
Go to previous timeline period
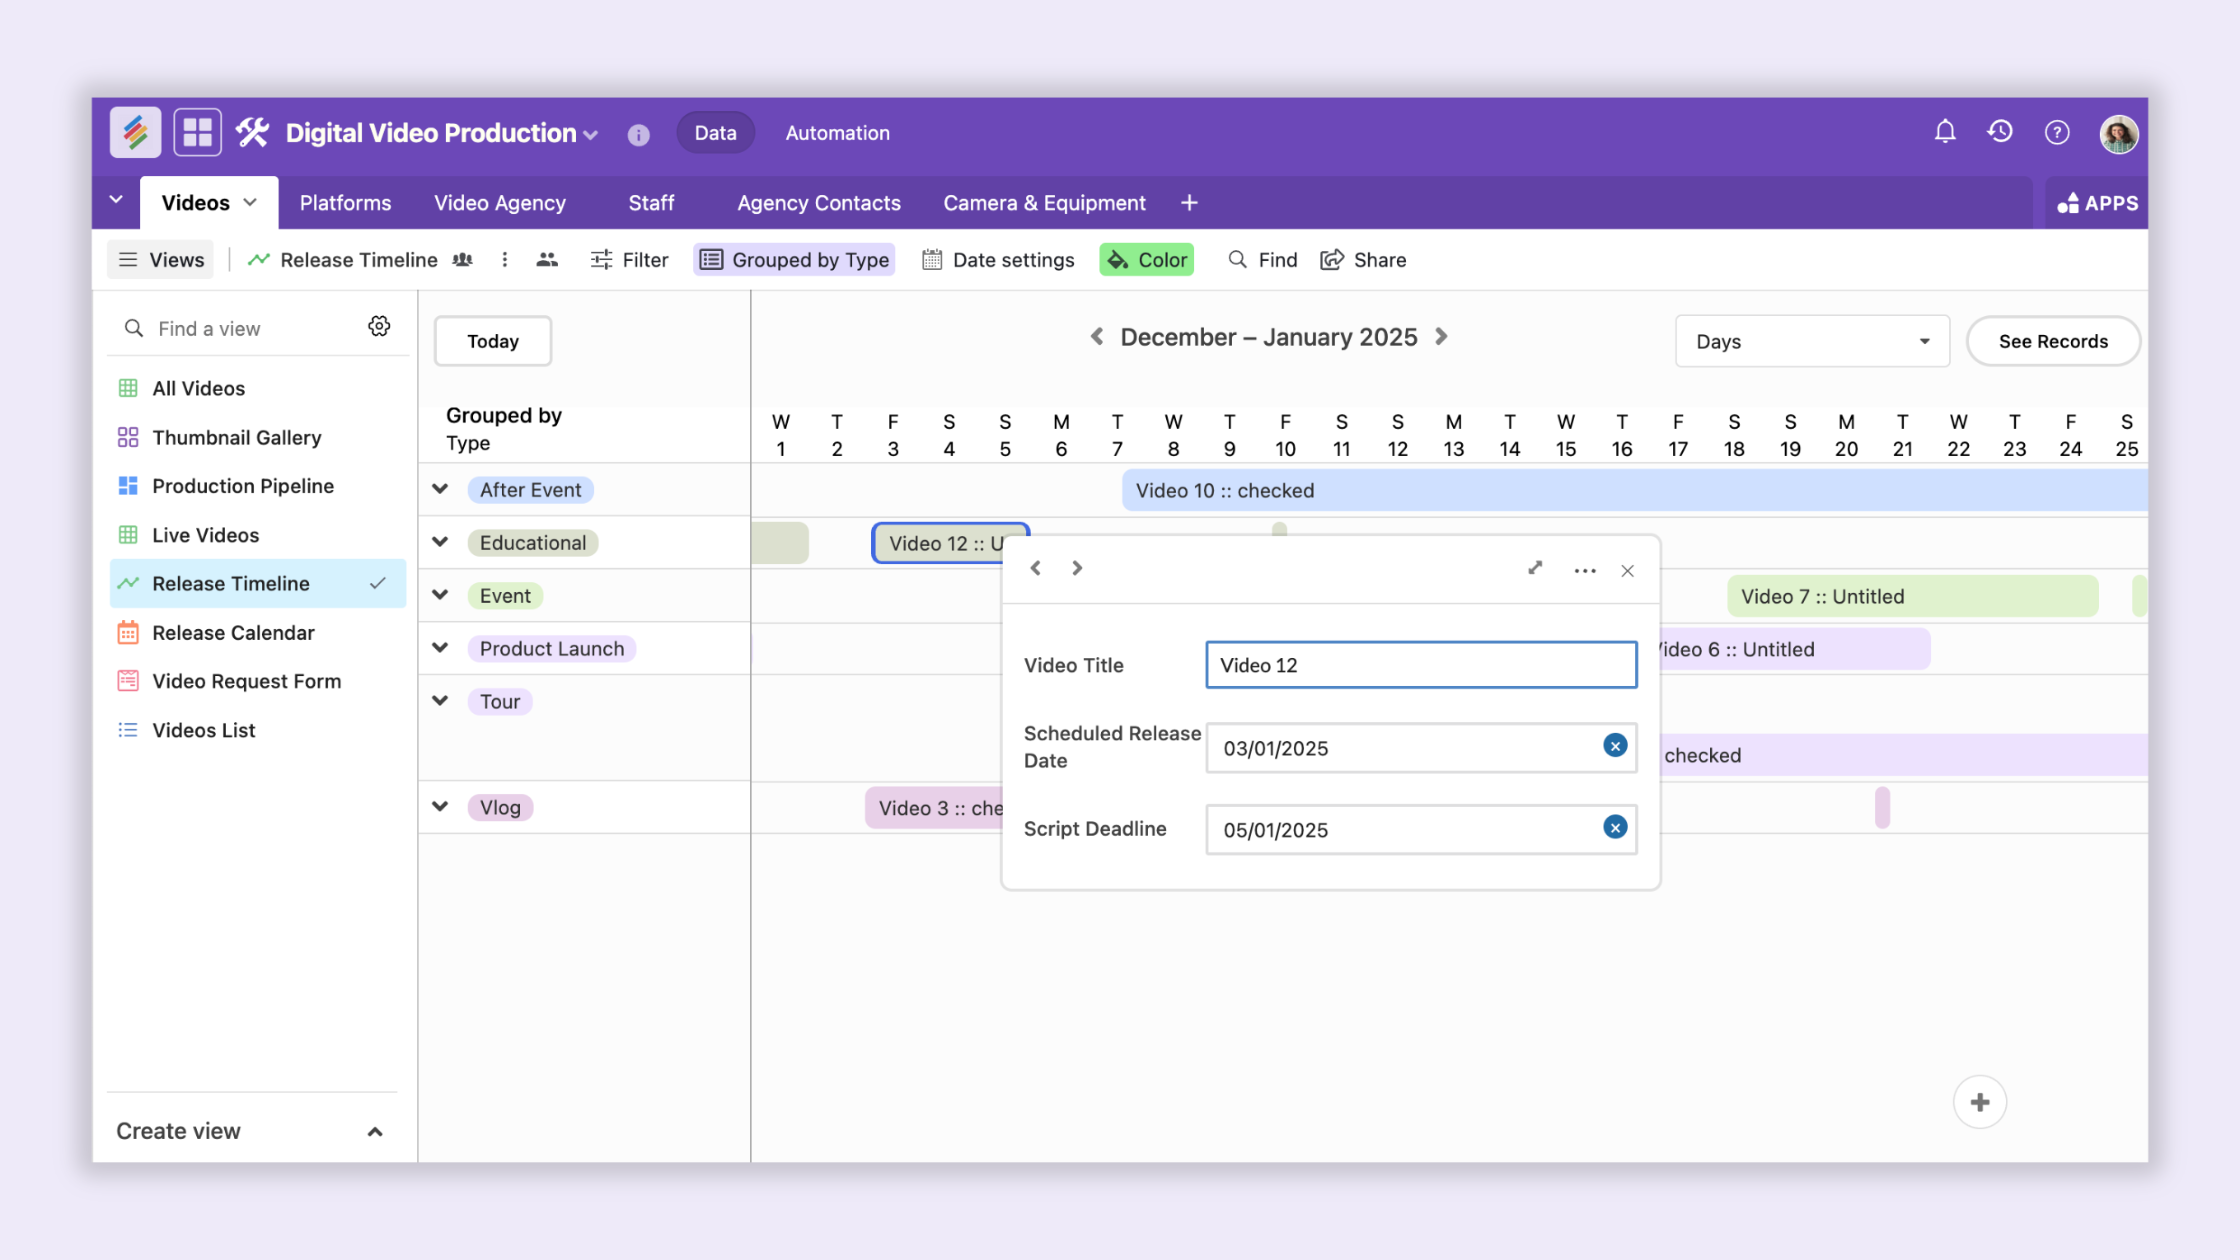tap(1097, 337)
